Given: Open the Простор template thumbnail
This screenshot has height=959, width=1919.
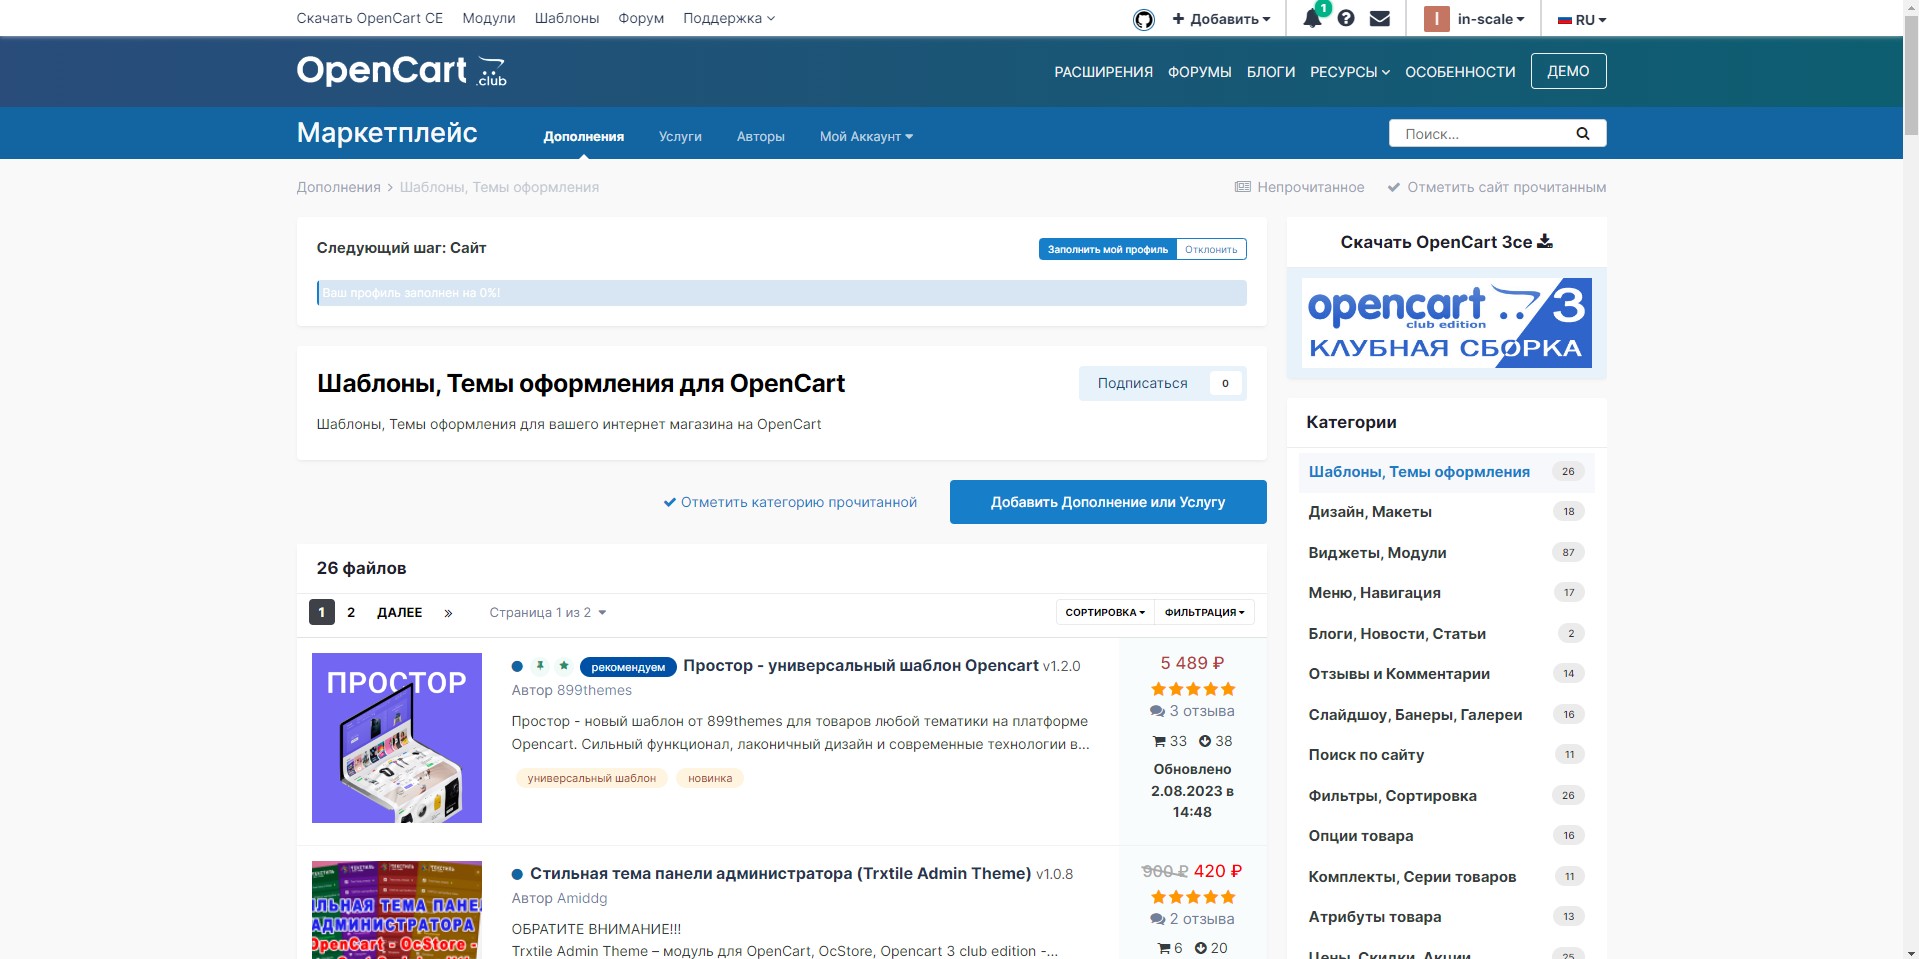Looking at the screenshot, I should [x=397, y=738].
